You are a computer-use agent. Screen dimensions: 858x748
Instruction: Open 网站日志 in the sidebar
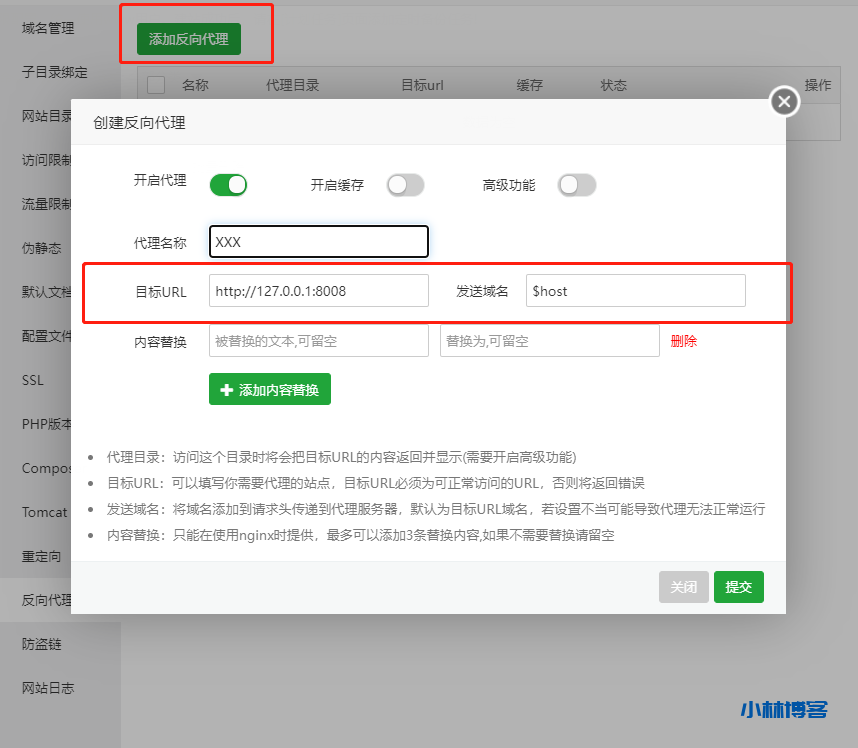48,688
